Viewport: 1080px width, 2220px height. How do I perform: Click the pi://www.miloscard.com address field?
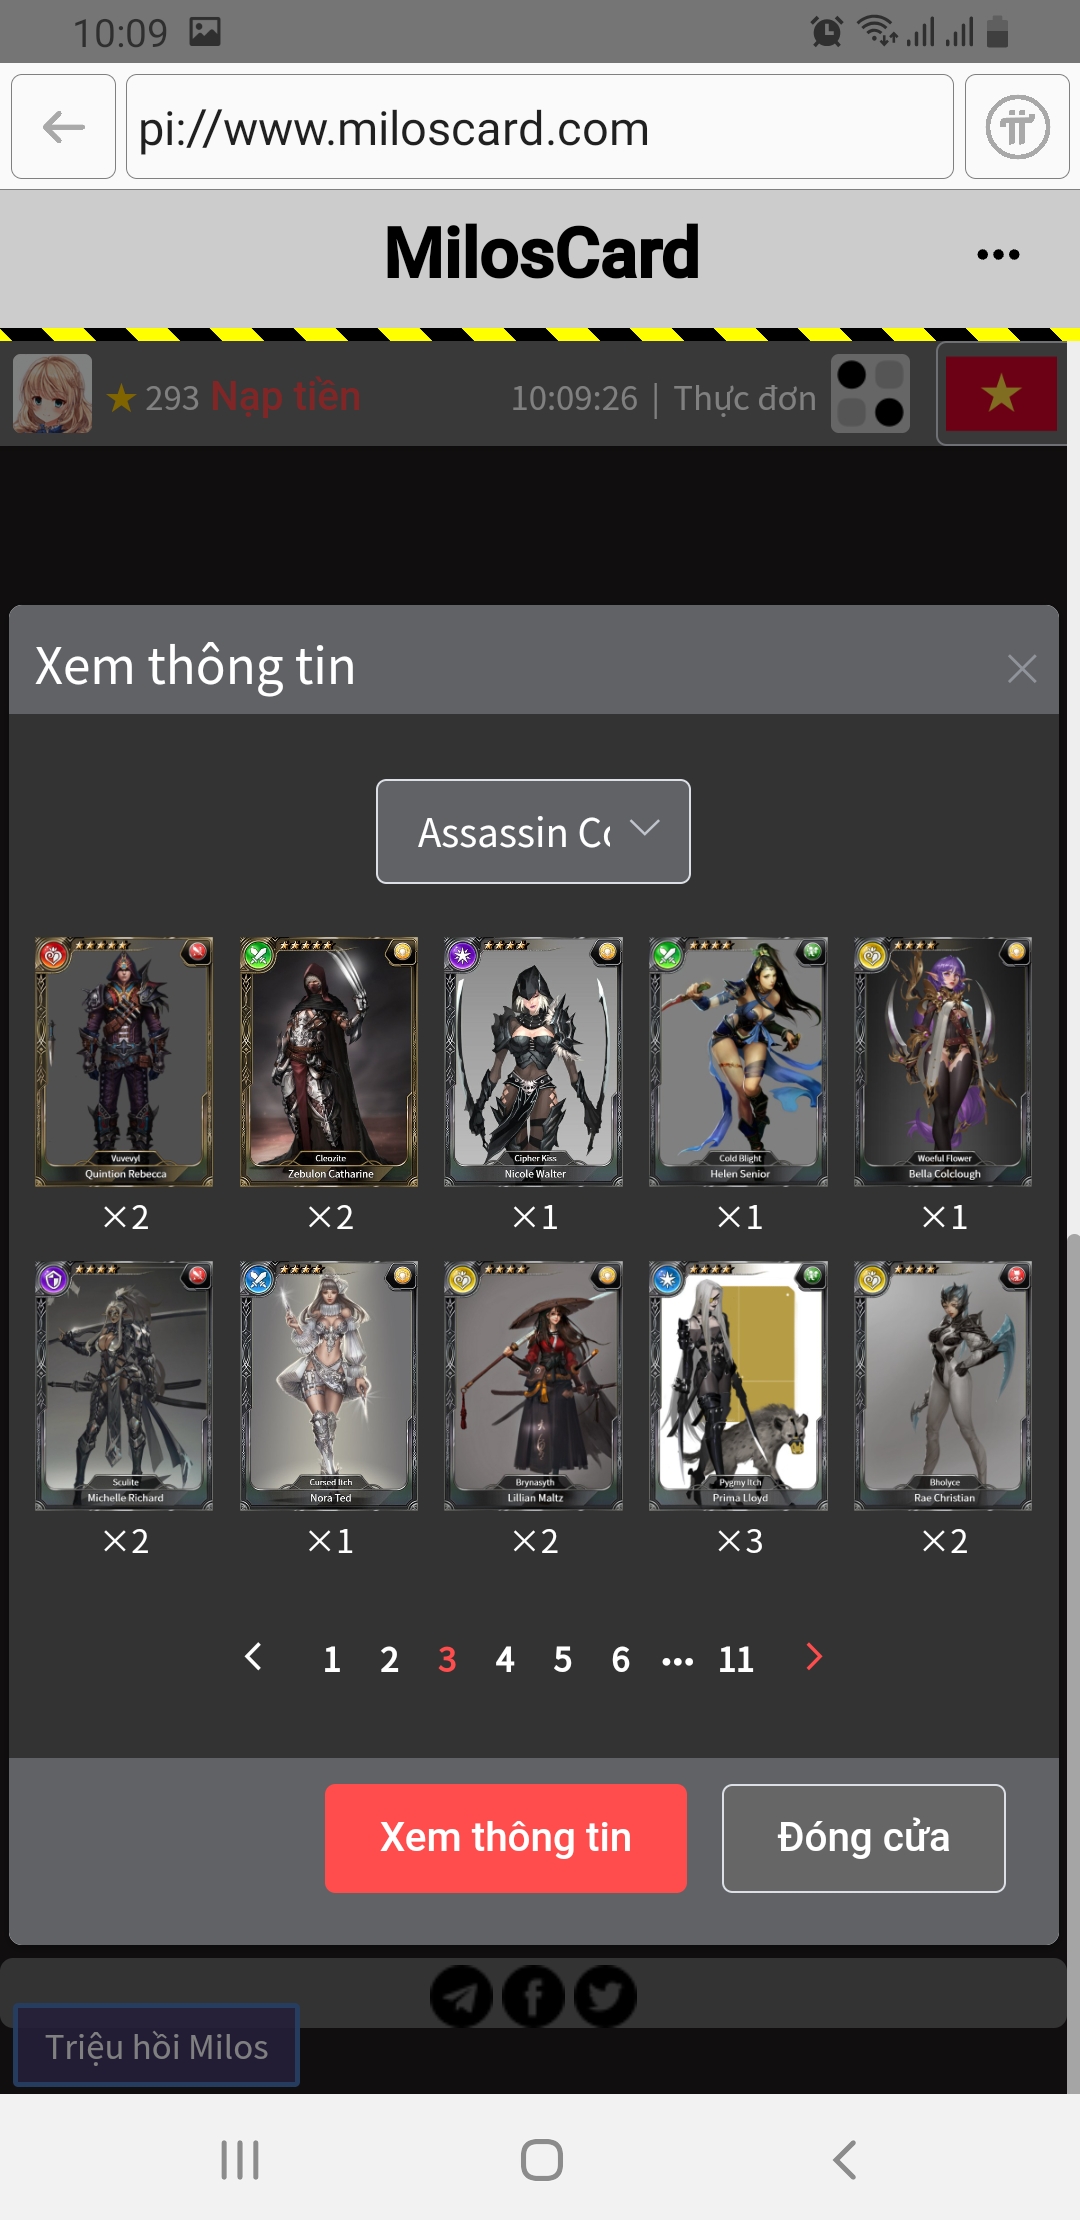pos(540,127)
